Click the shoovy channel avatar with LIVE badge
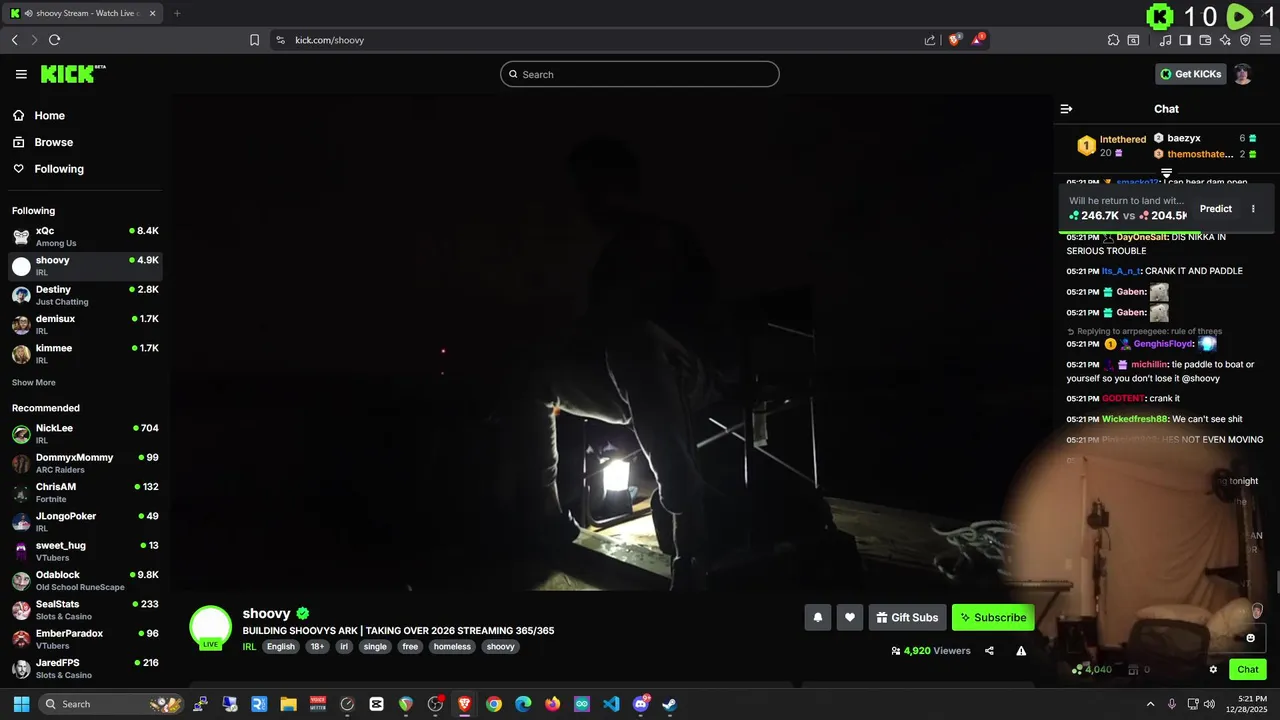 [210, 627]
